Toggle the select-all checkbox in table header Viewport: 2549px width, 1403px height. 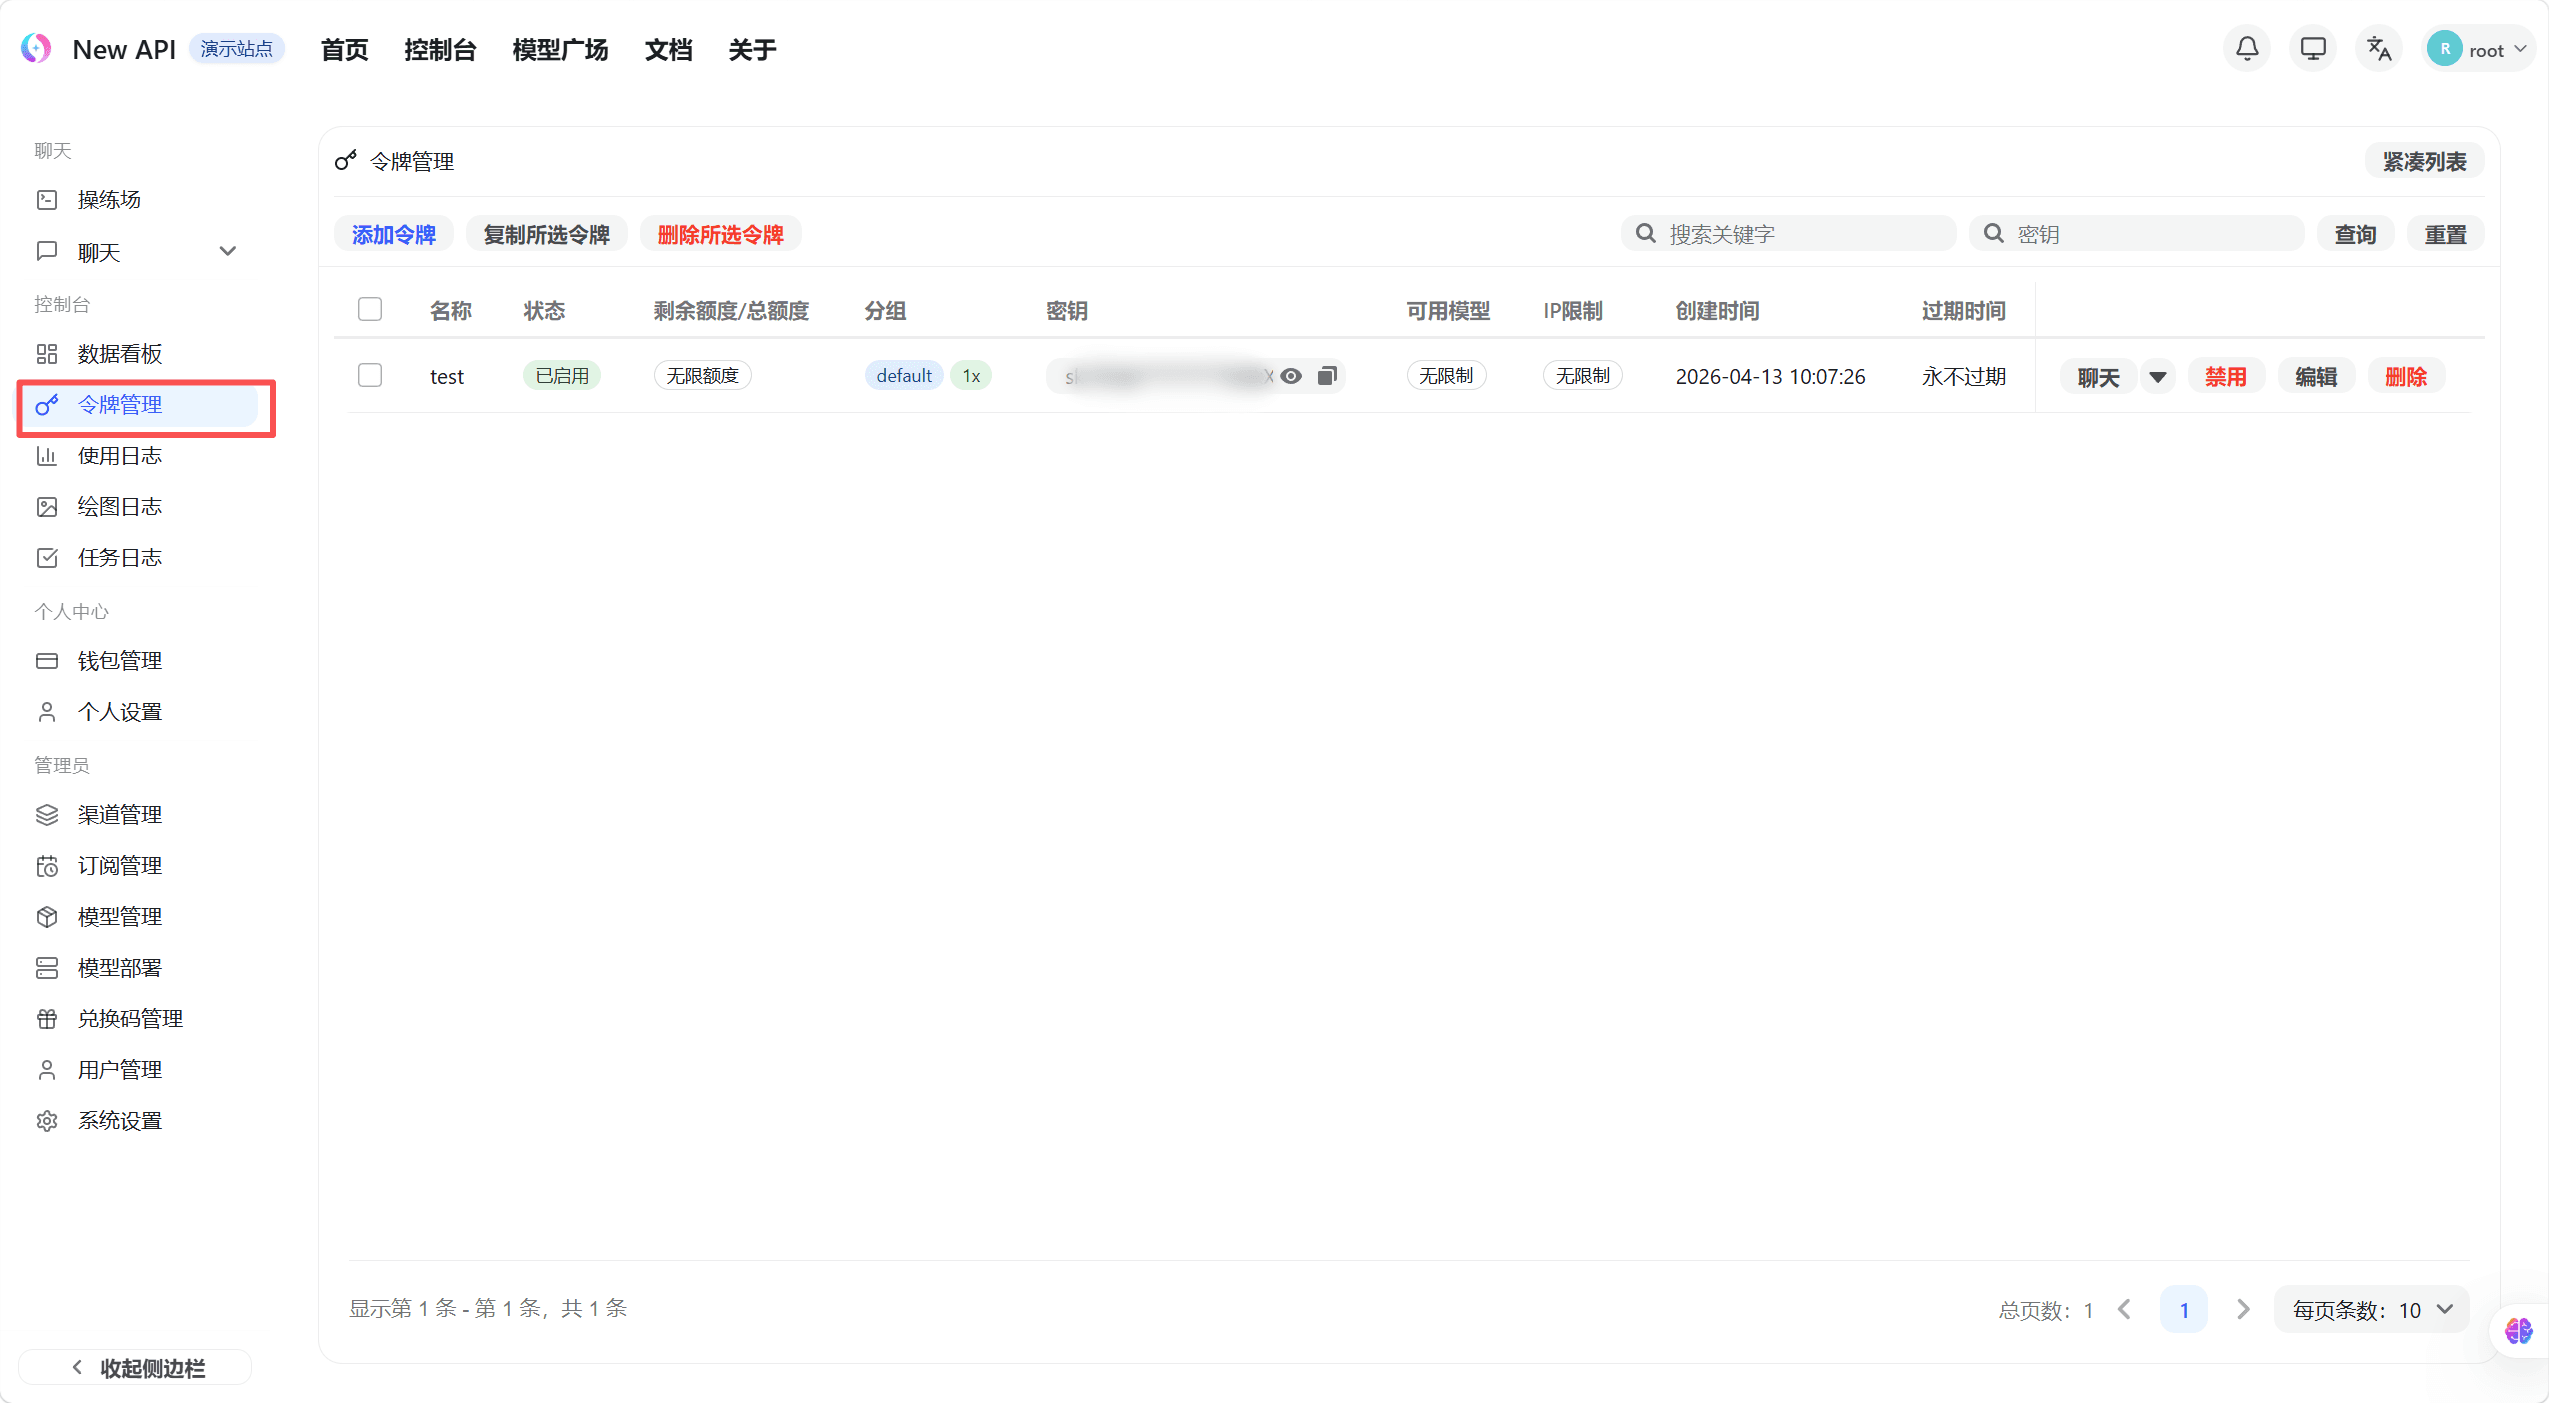point(370,309)
